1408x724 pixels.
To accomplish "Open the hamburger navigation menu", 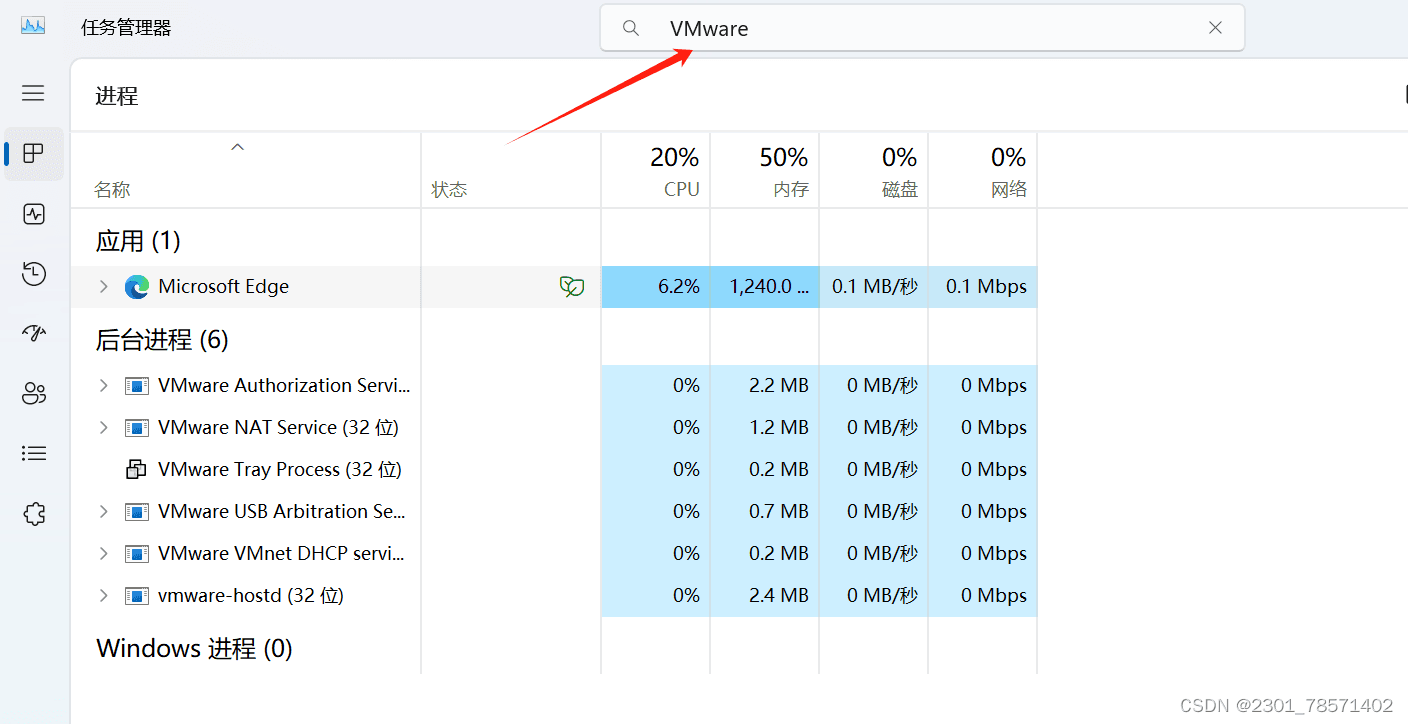I will (x=33, y=93).
